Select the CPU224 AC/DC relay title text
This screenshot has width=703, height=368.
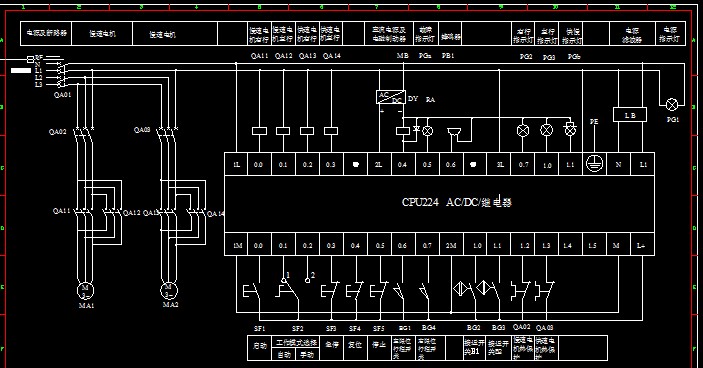tap(456, 202)
